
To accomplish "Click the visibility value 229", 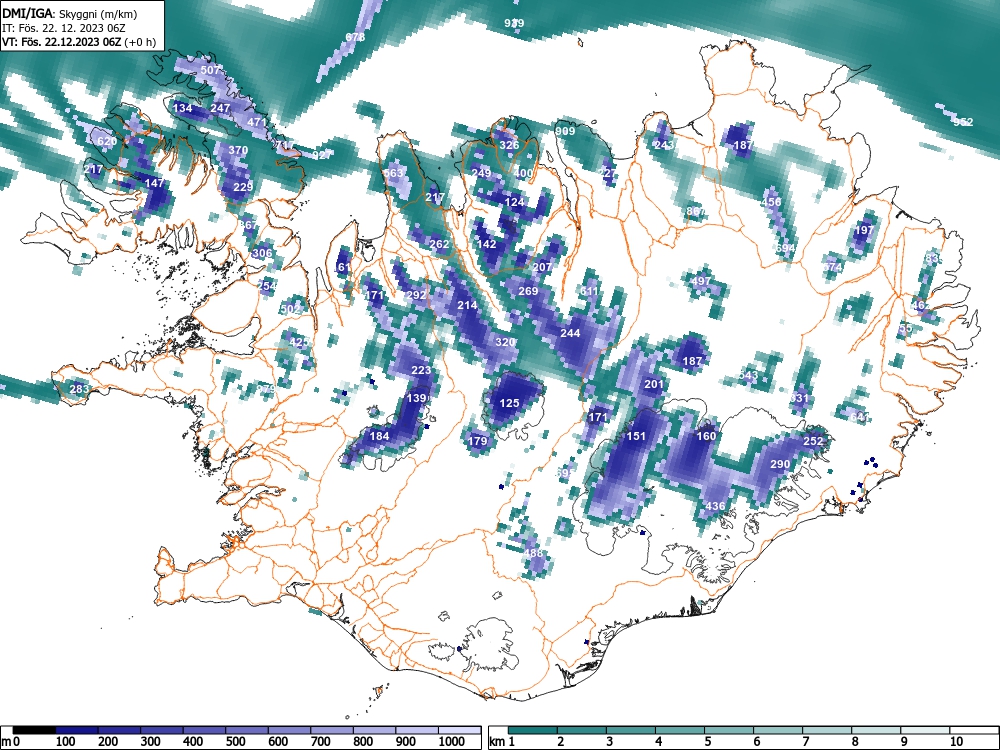I will pos(243,187).
